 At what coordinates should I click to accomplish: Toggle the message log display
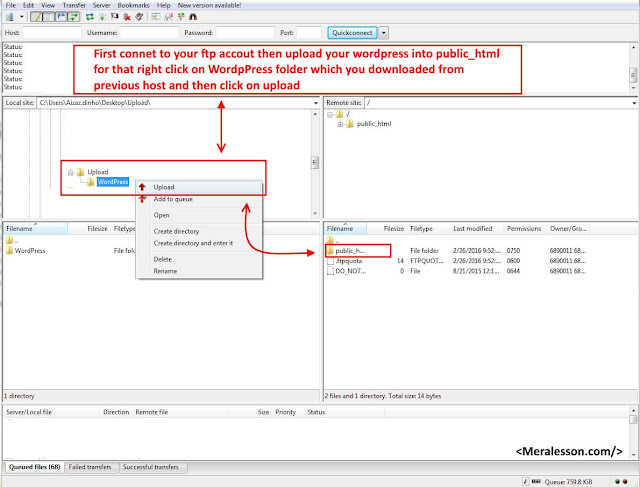[x=37, y=17]
